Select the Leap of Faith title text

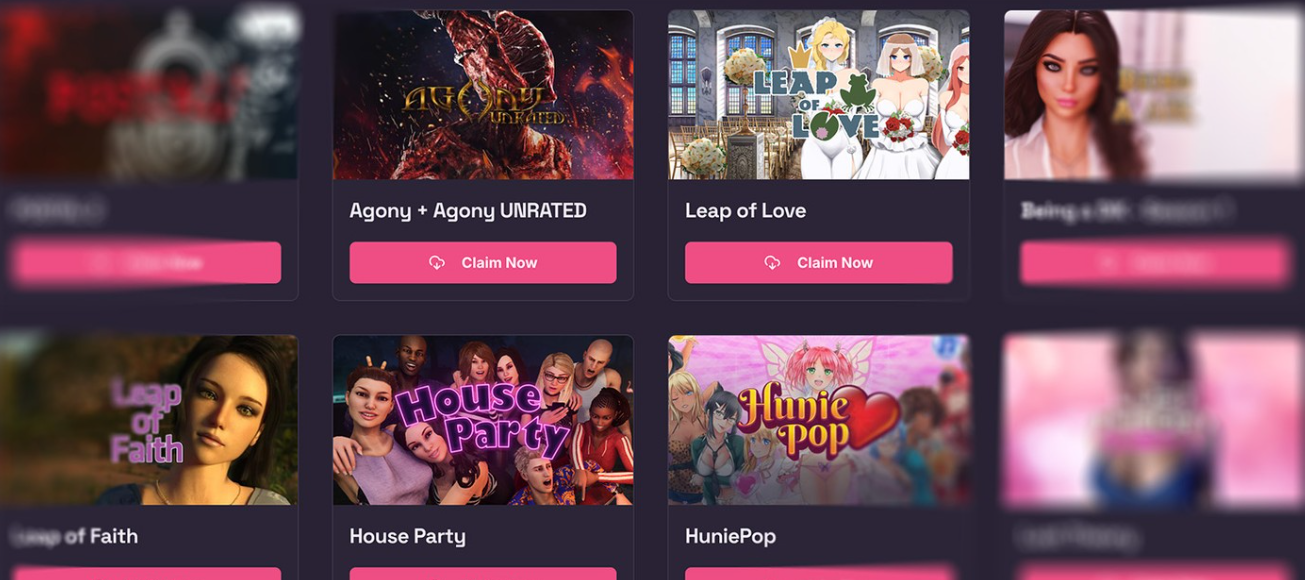point(76,537)
